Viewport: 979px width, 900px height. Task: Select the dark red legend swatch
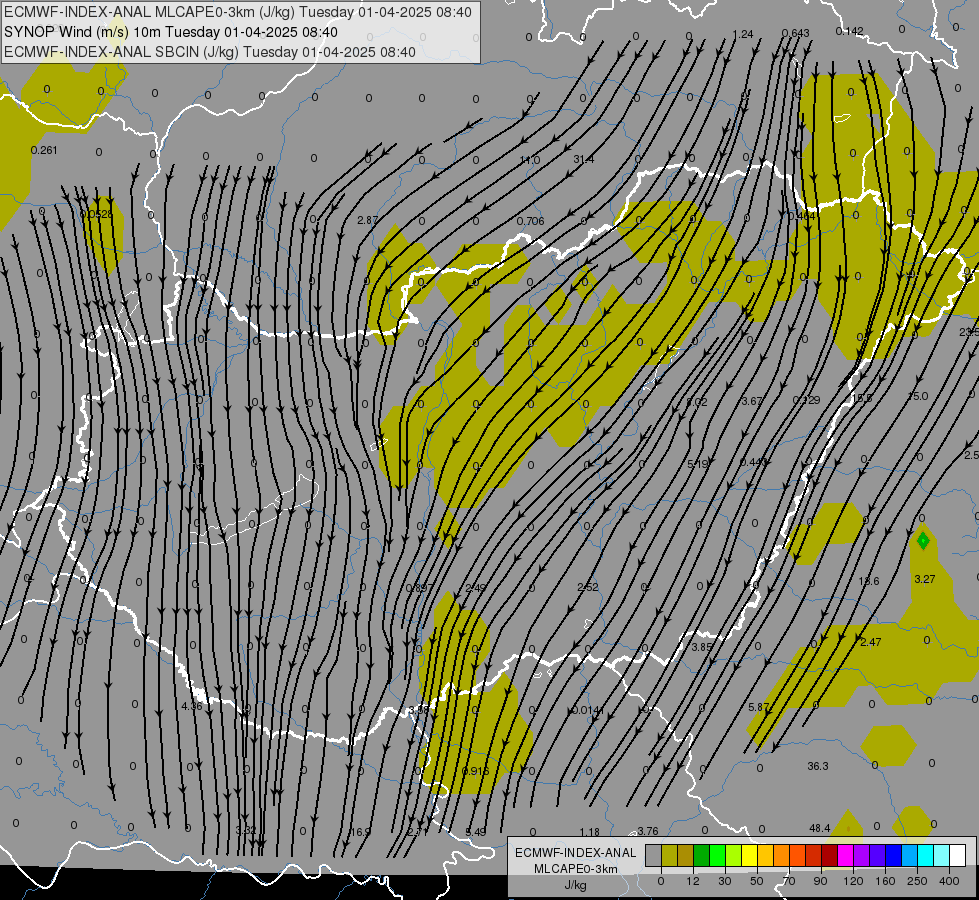pos(829,856)
